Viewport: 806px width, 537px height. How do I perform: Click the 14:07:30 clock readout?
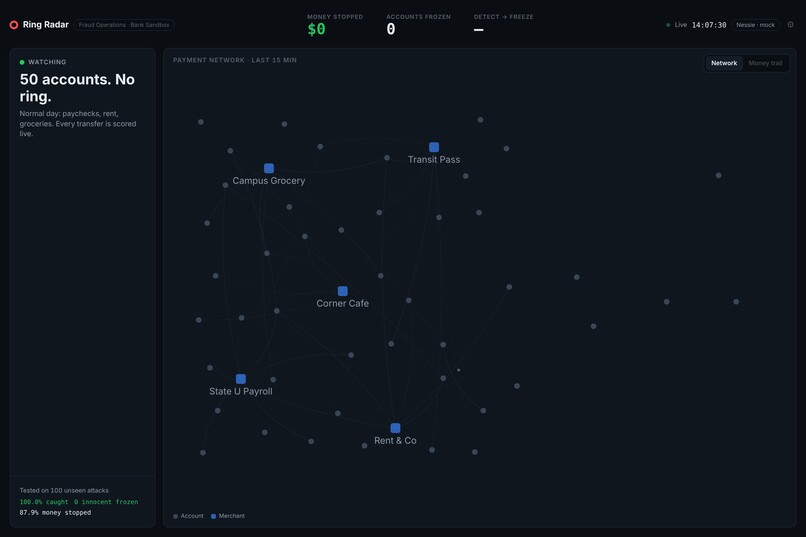click(709, 25)
